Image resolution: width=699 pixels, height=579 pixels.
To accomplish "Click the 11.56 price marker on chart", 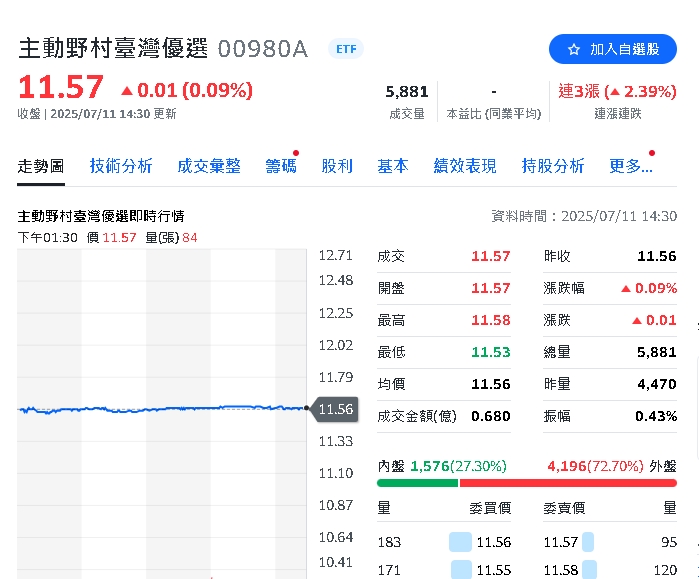I will pos(335,409).
